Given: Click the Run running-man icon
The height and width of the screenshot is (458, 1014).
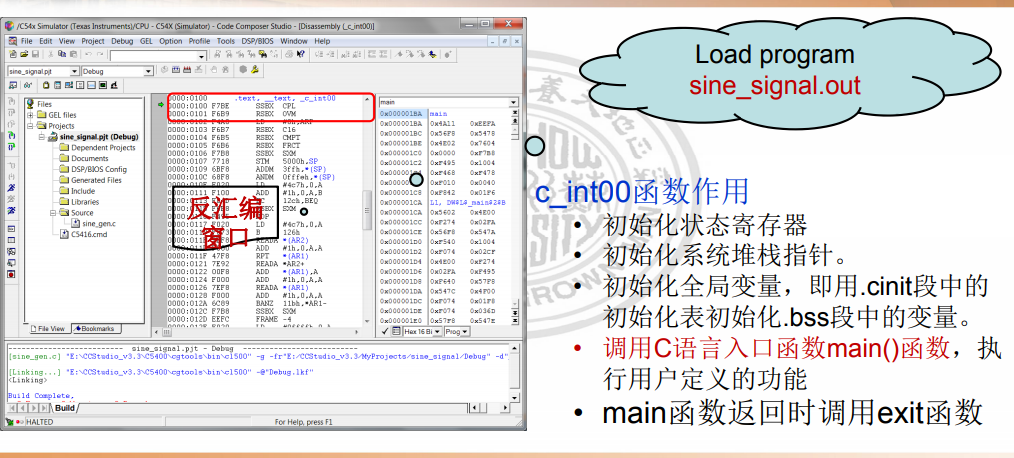Looking at the screenshot, I should tap(12, 188).
